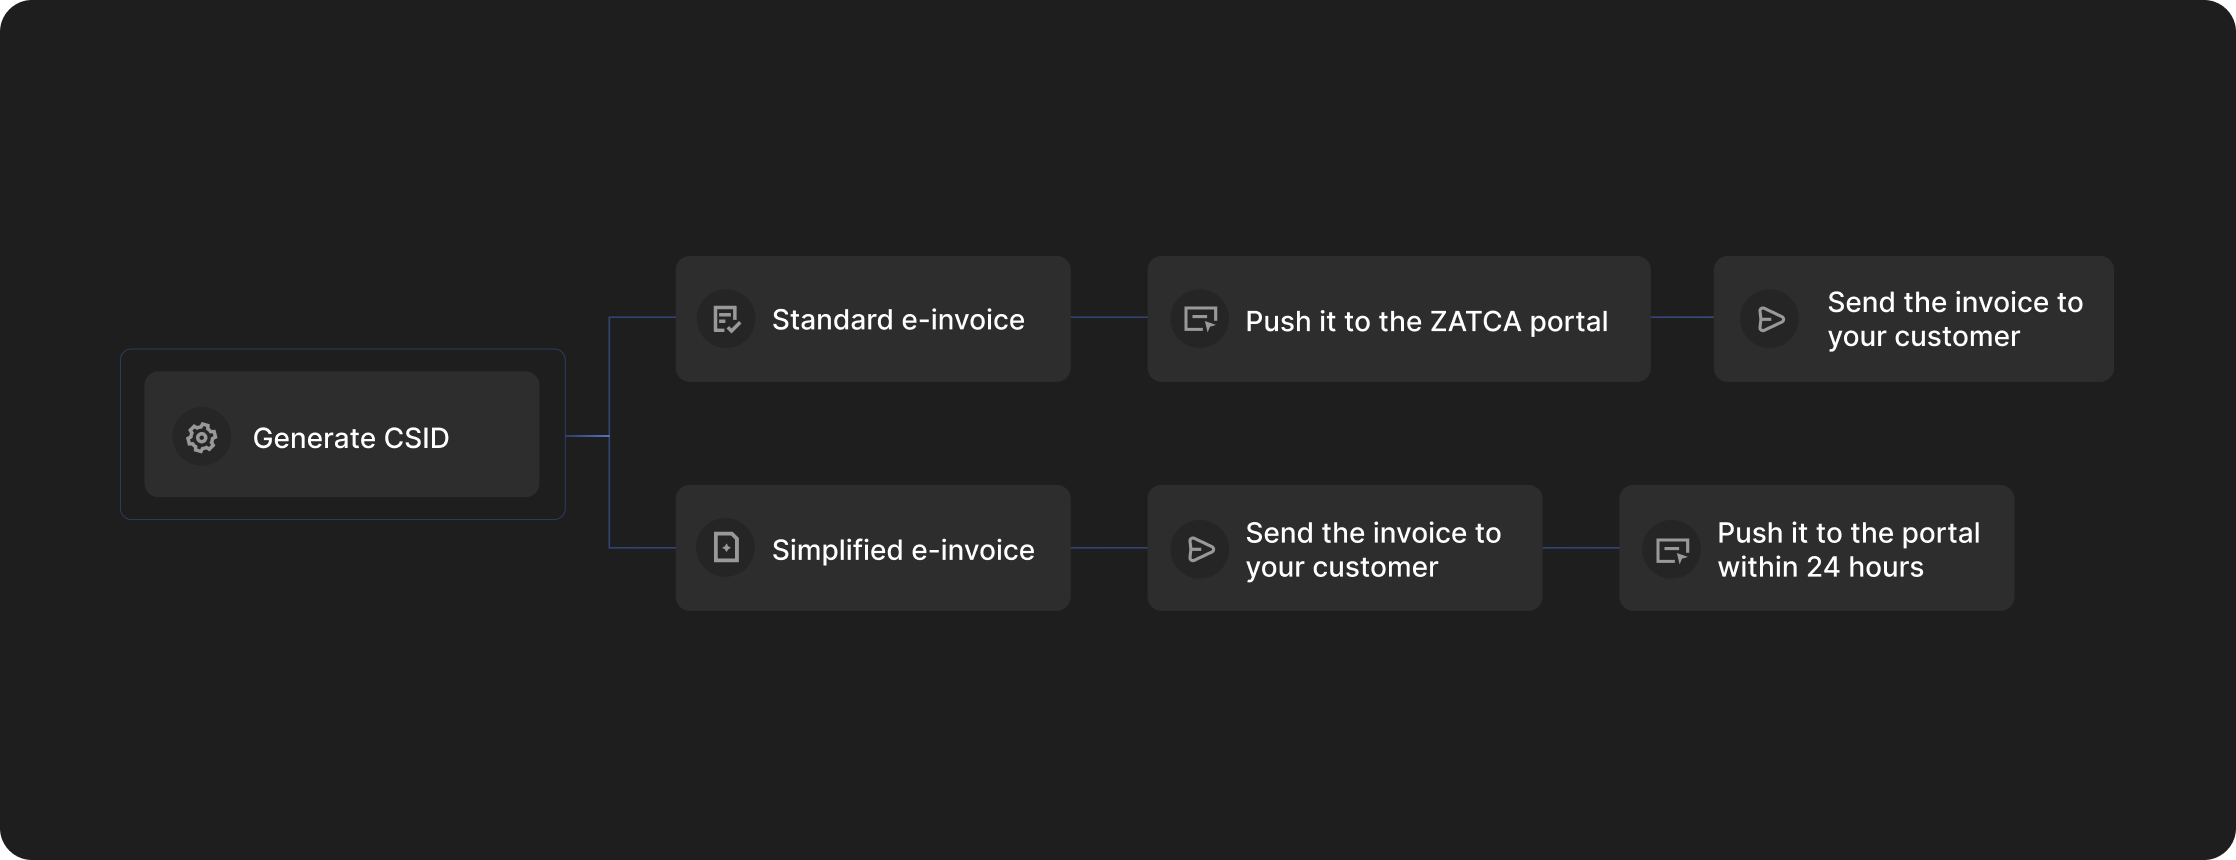Select the Generate CSID label
The height and width of the screenshot is (860, 2236).
[350, 438]
